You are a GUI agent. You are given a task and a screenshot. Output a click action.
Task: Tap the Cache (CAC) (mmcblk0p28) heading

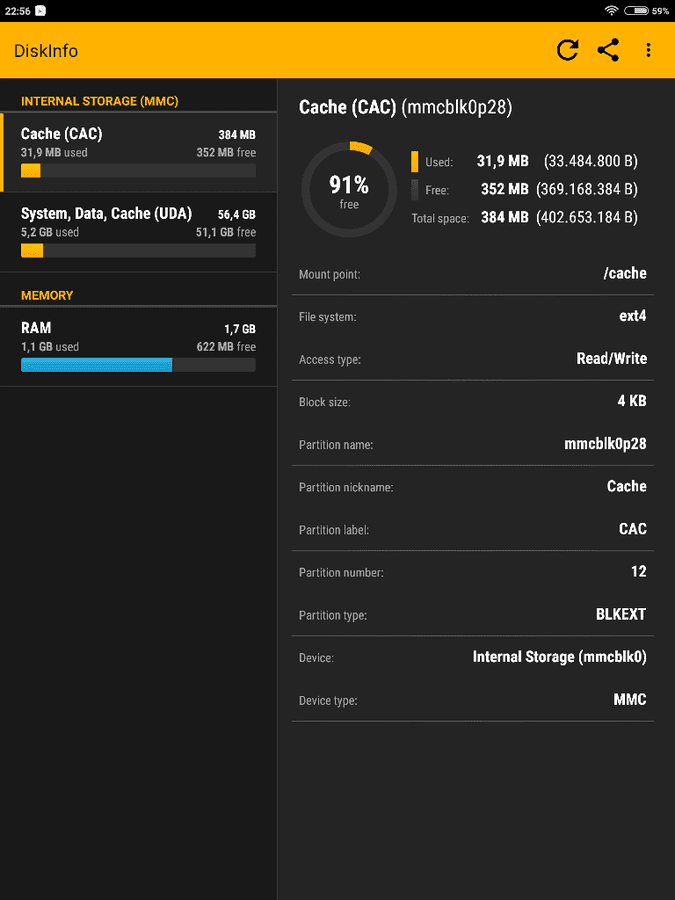pyautogui.click(x=406, y=107)
